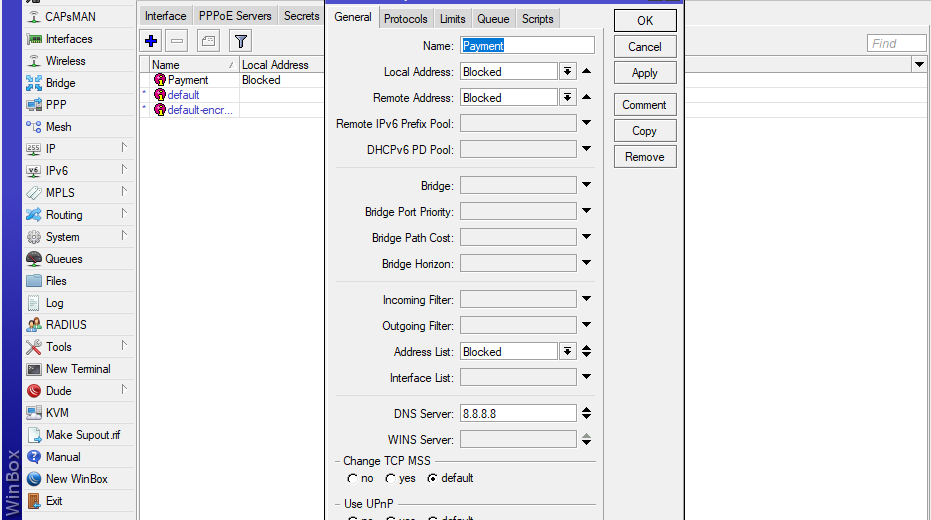Click the DNS Server input field
Viewport: 931px width, 520px height.
point(517,414)
